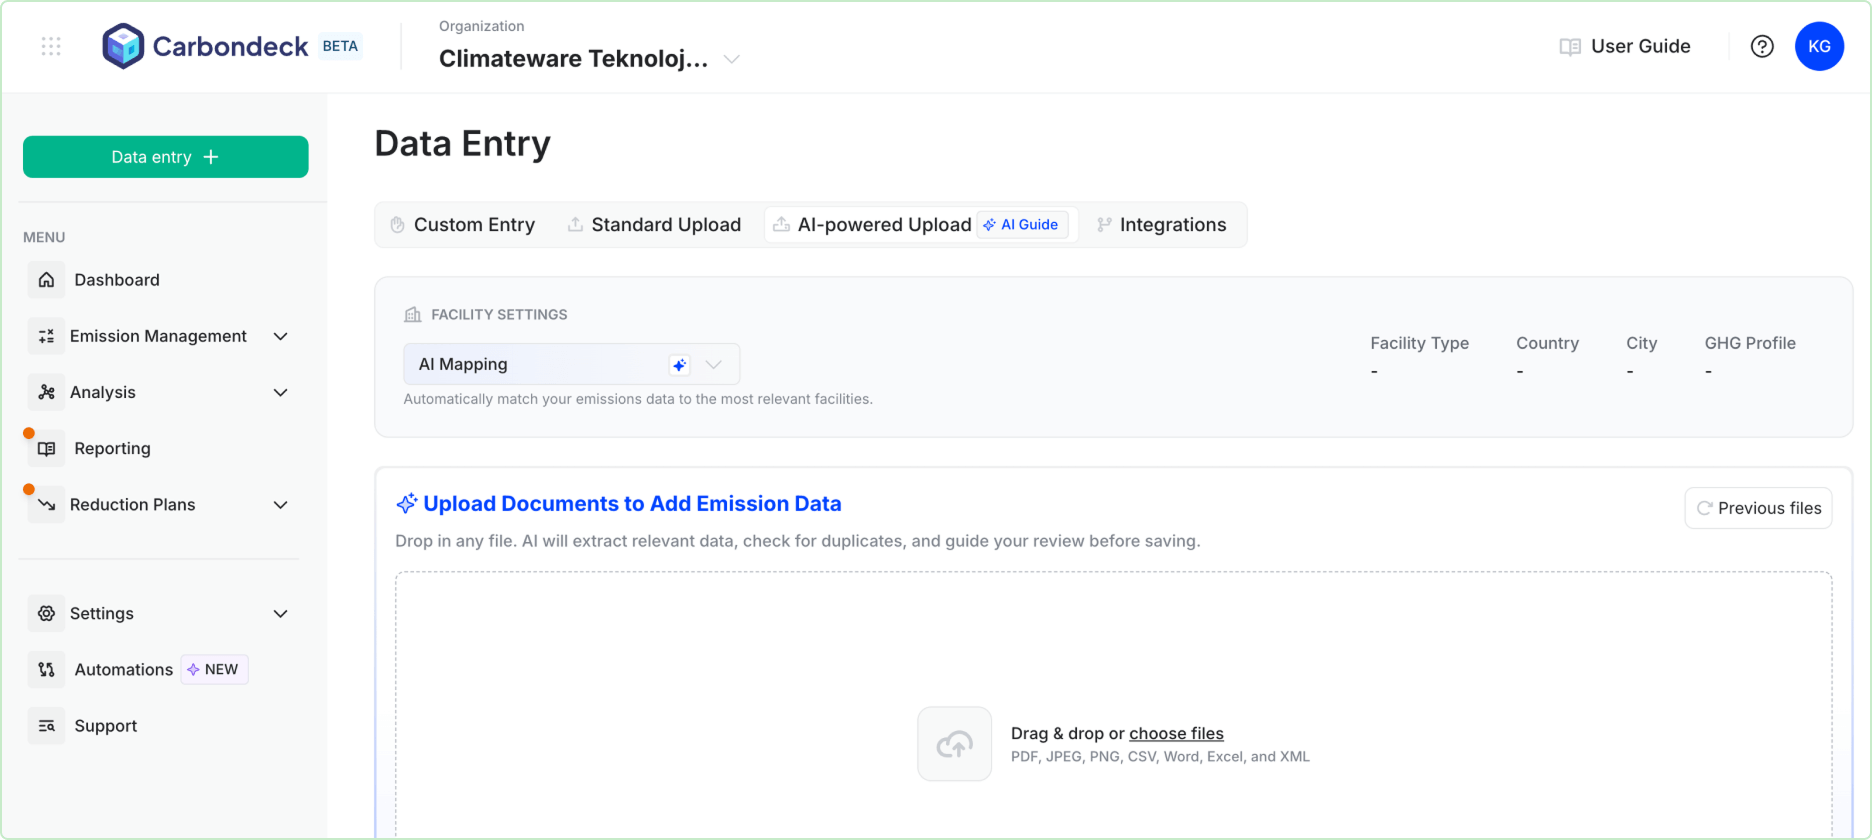Click the cloud upload icon
The height and width of the screenshot is (840, 1872).
point(954,744)
